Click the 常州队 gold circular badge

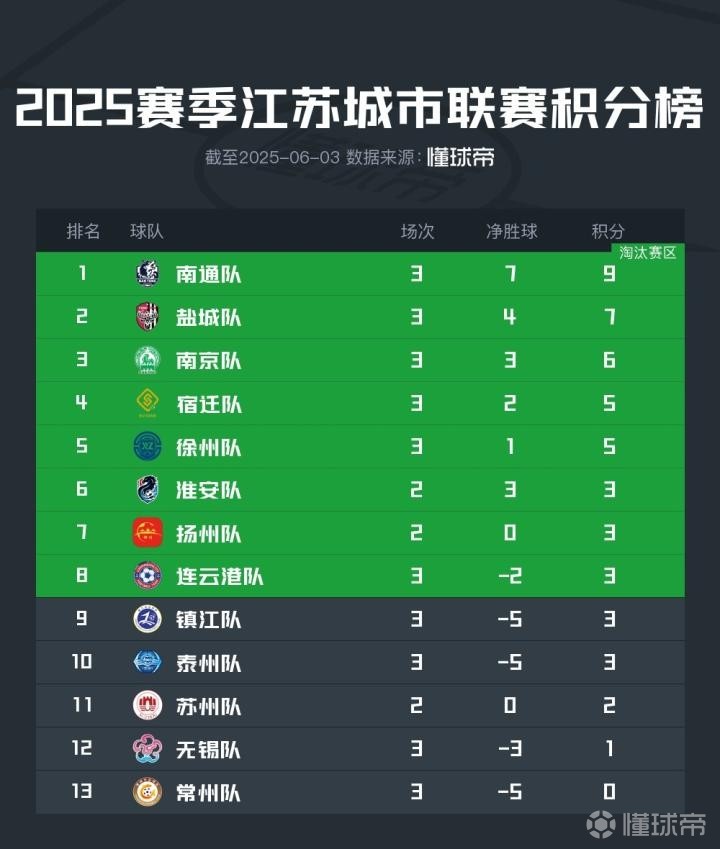pyautogui.click(x=147, y=792)
